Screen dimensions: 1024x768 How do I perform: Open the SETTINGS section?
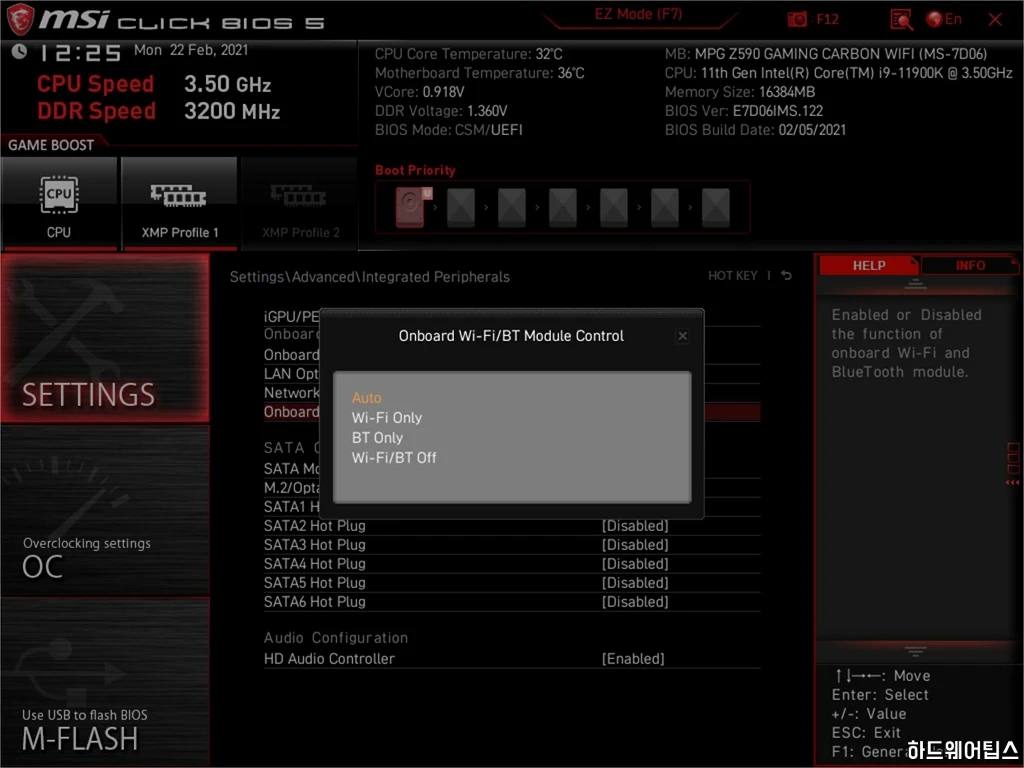click(x=105, y=338)
